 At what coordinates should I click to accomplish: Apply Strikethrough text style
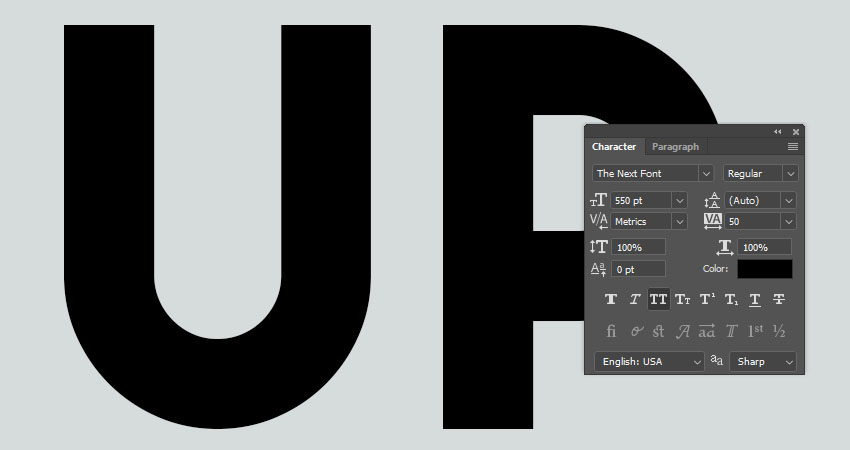coord(779,299)
